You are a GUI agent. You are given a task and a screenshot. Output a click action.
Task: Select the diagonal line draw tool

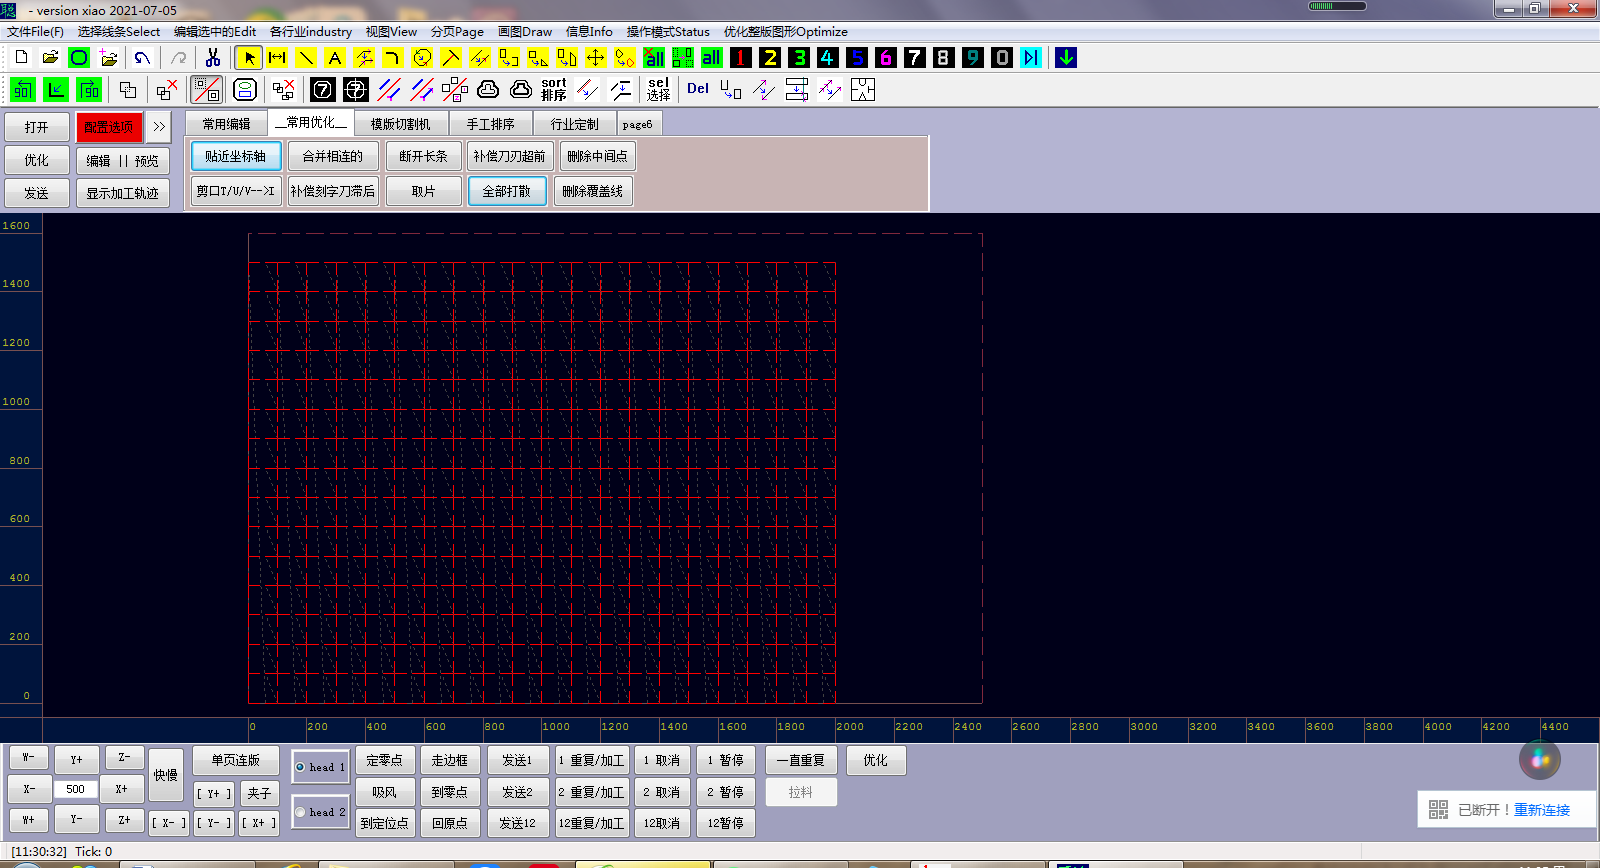pos(306,58)
